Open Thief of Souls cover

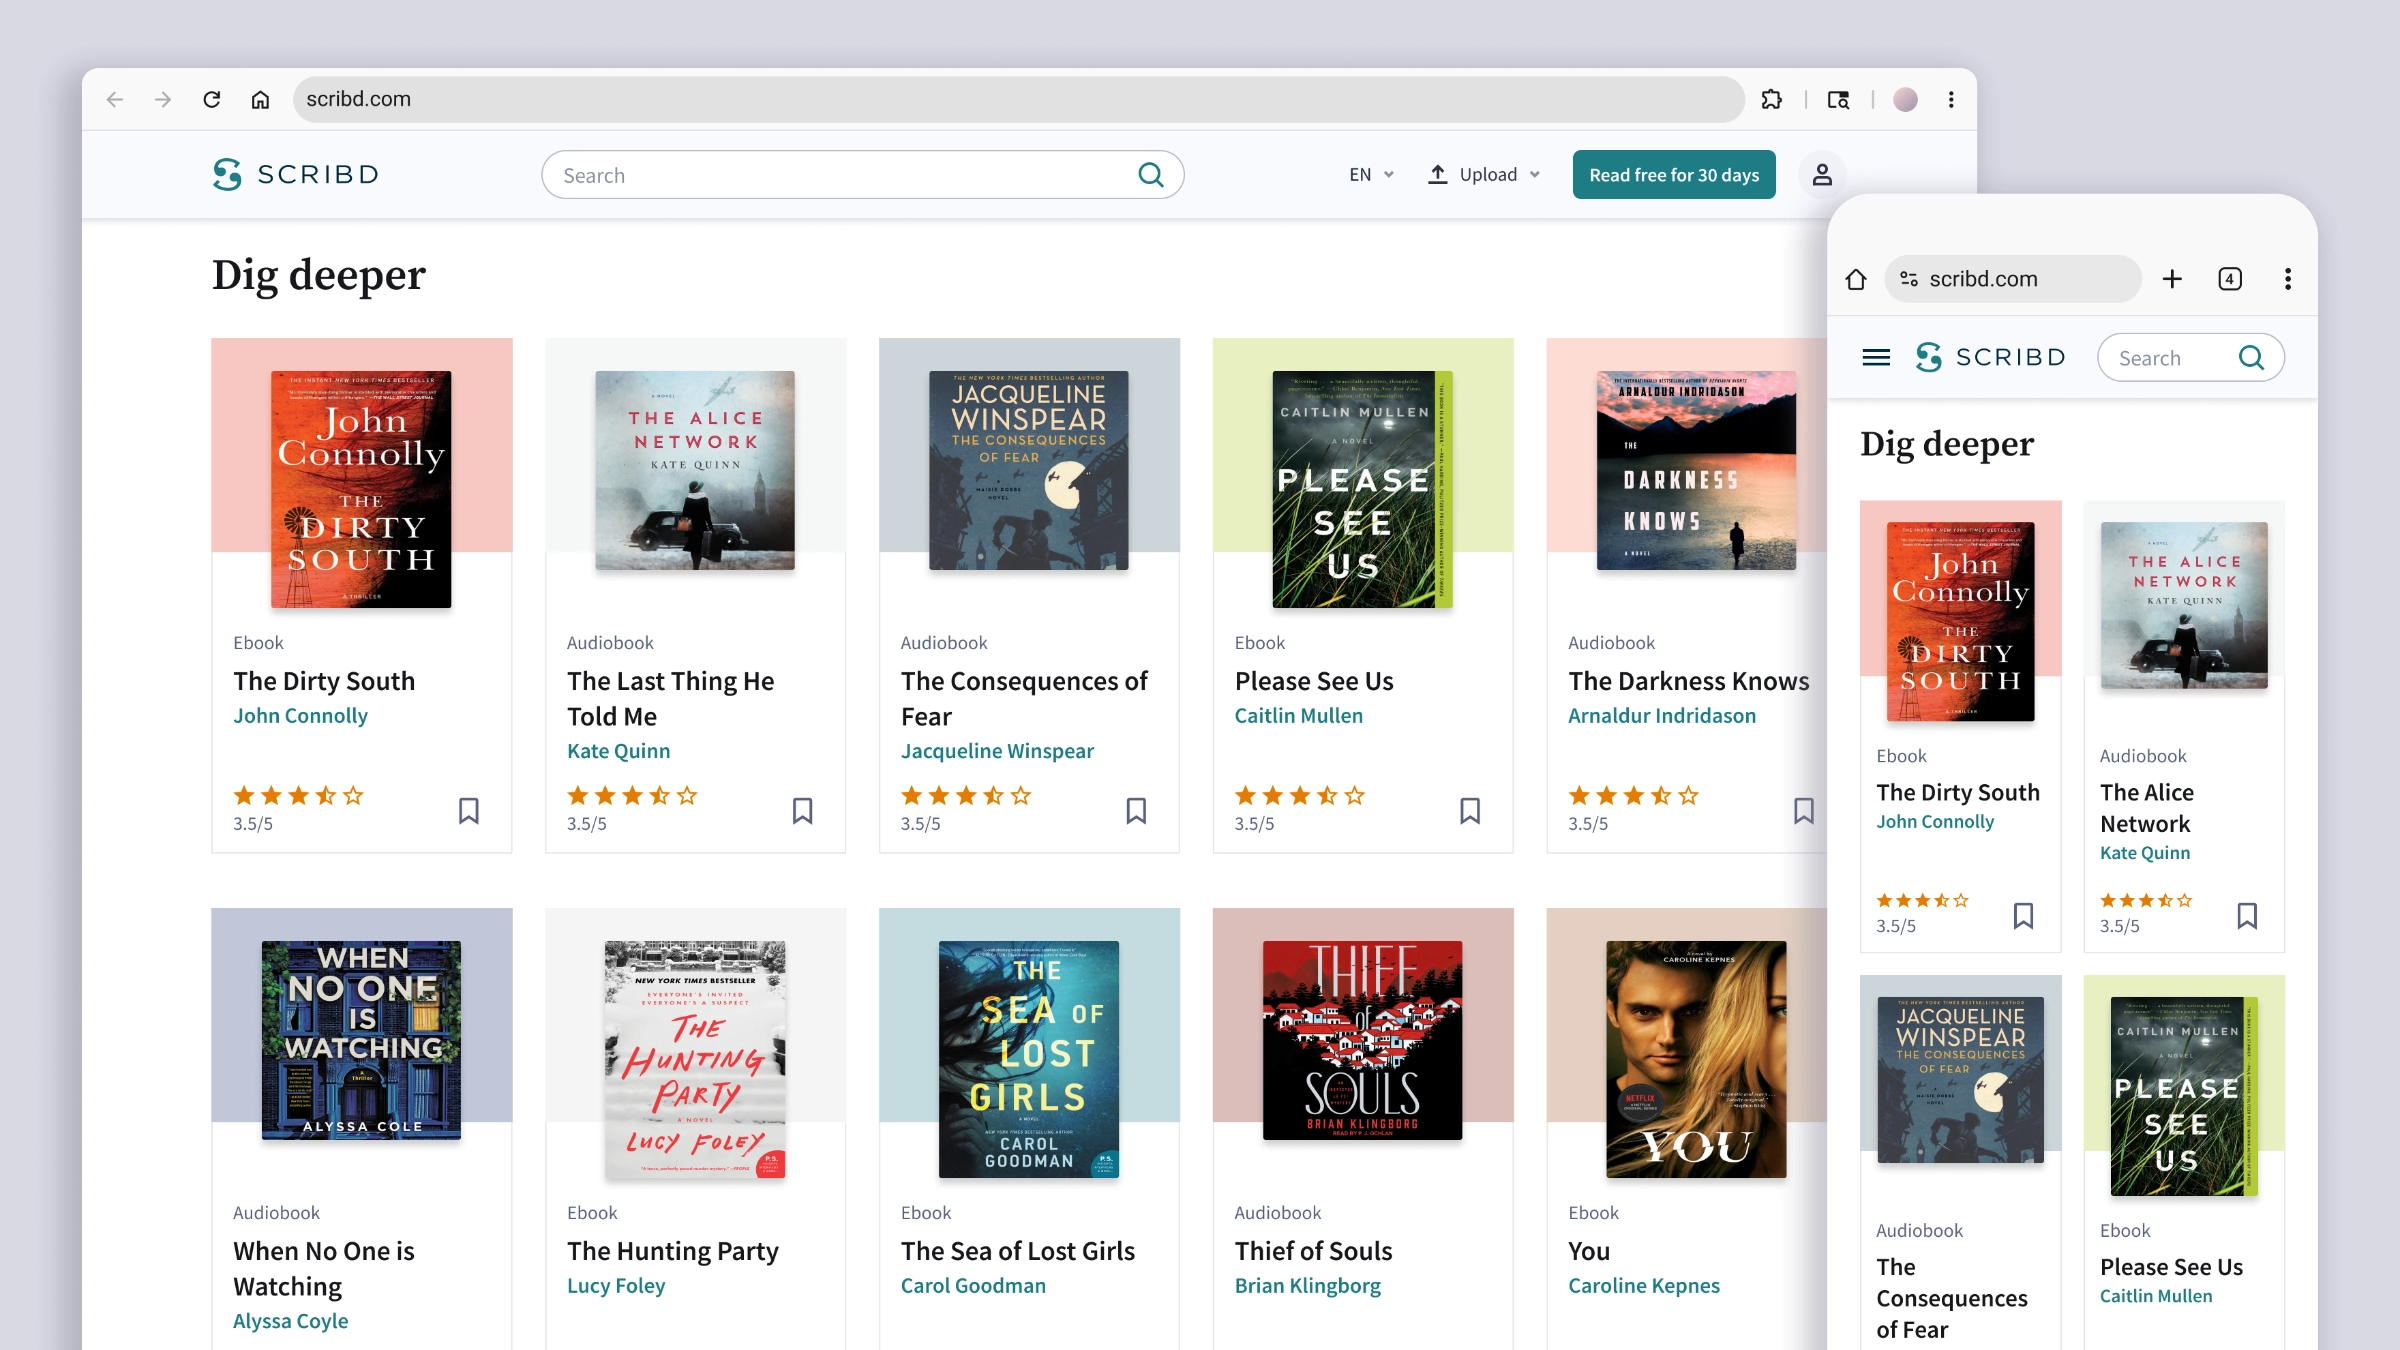click(1362, 1040)
